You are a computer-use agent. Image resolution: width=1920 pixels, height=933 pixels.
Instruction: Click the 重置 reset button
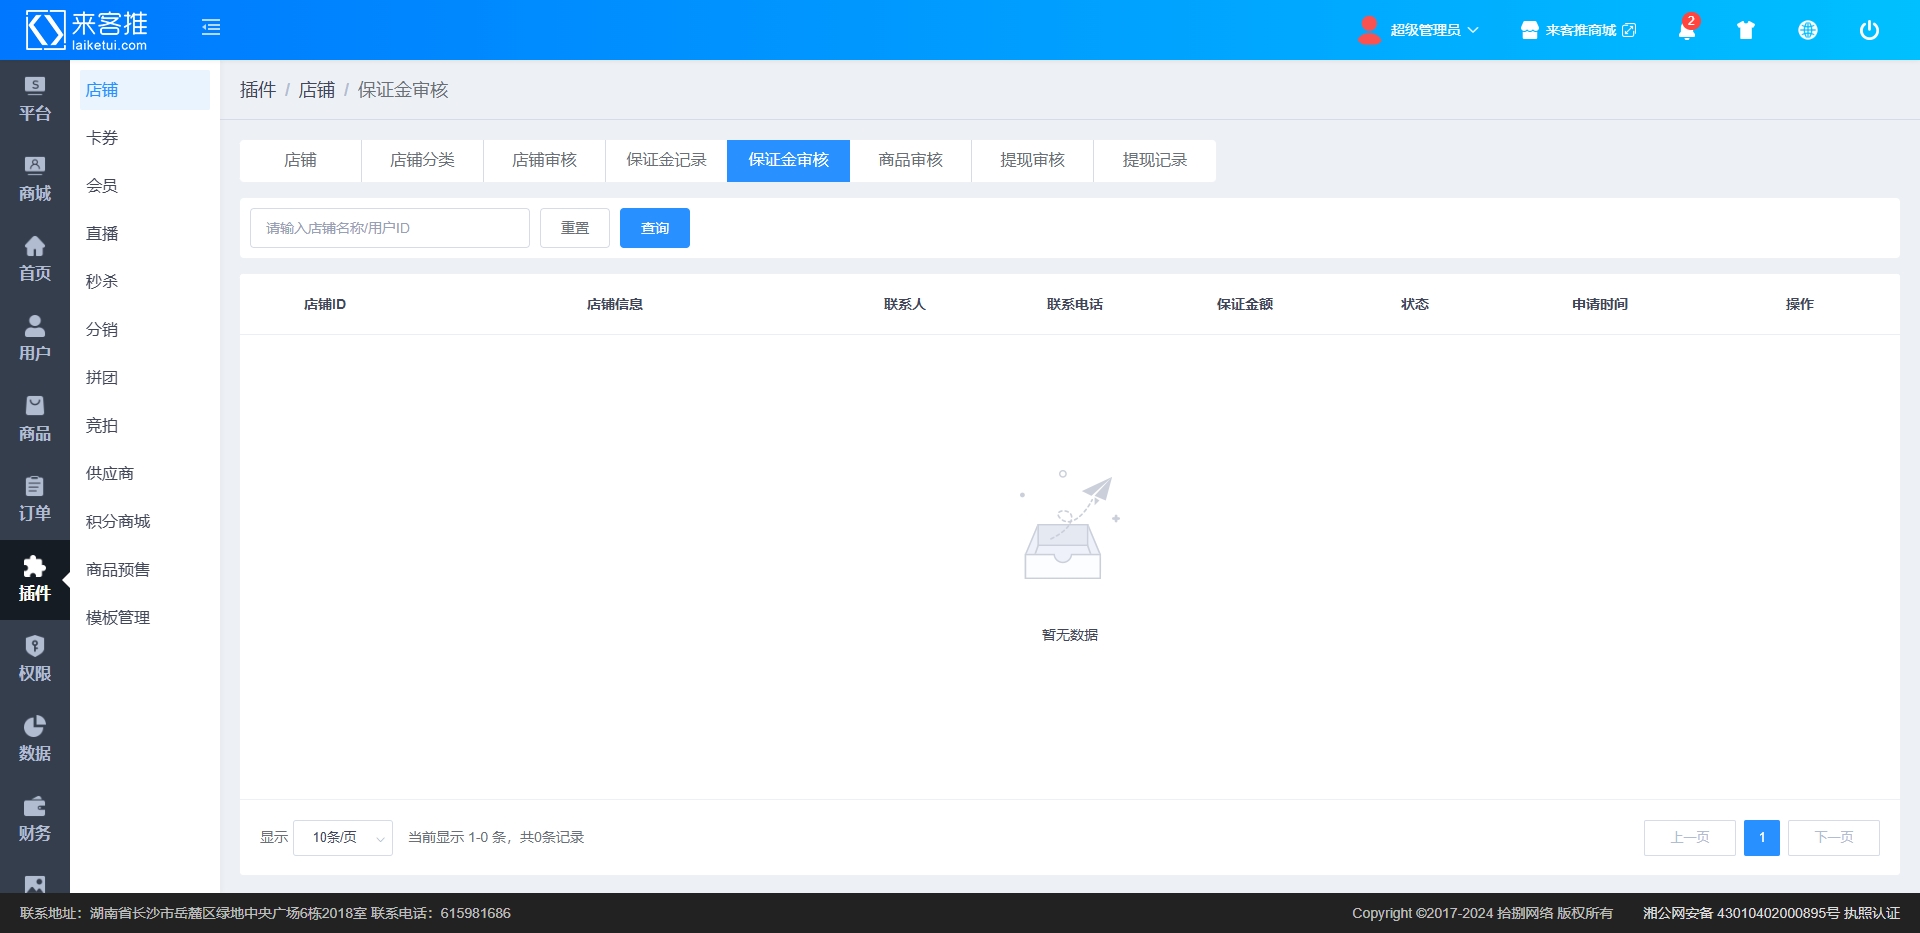click(575, 228)
